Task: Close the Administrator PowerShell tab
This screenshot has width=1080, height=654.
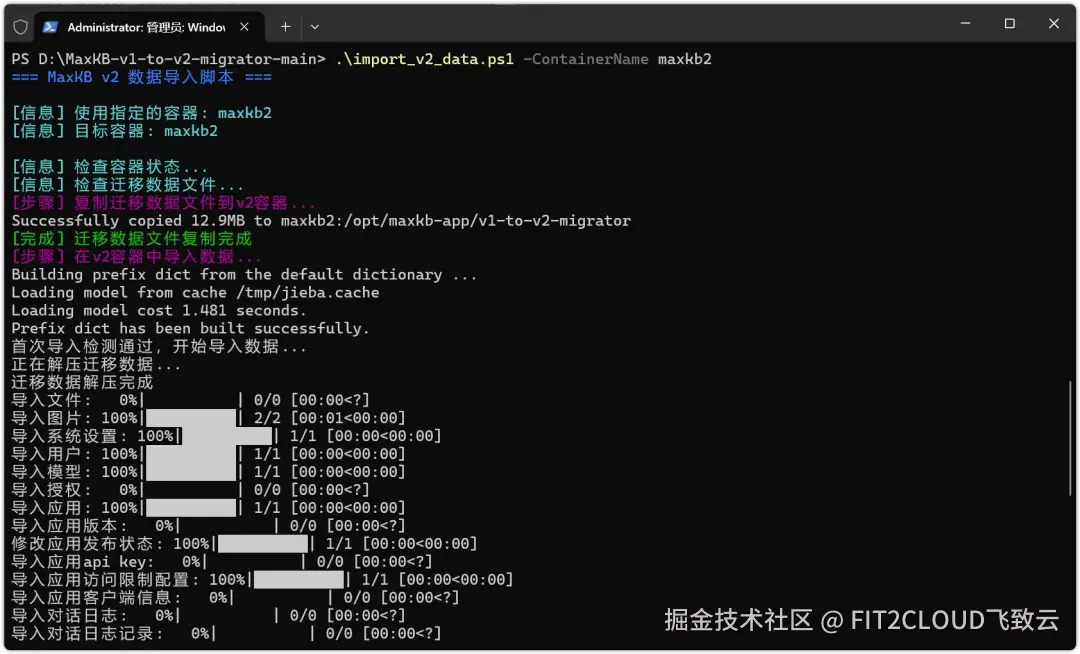Action: (245, 27)
